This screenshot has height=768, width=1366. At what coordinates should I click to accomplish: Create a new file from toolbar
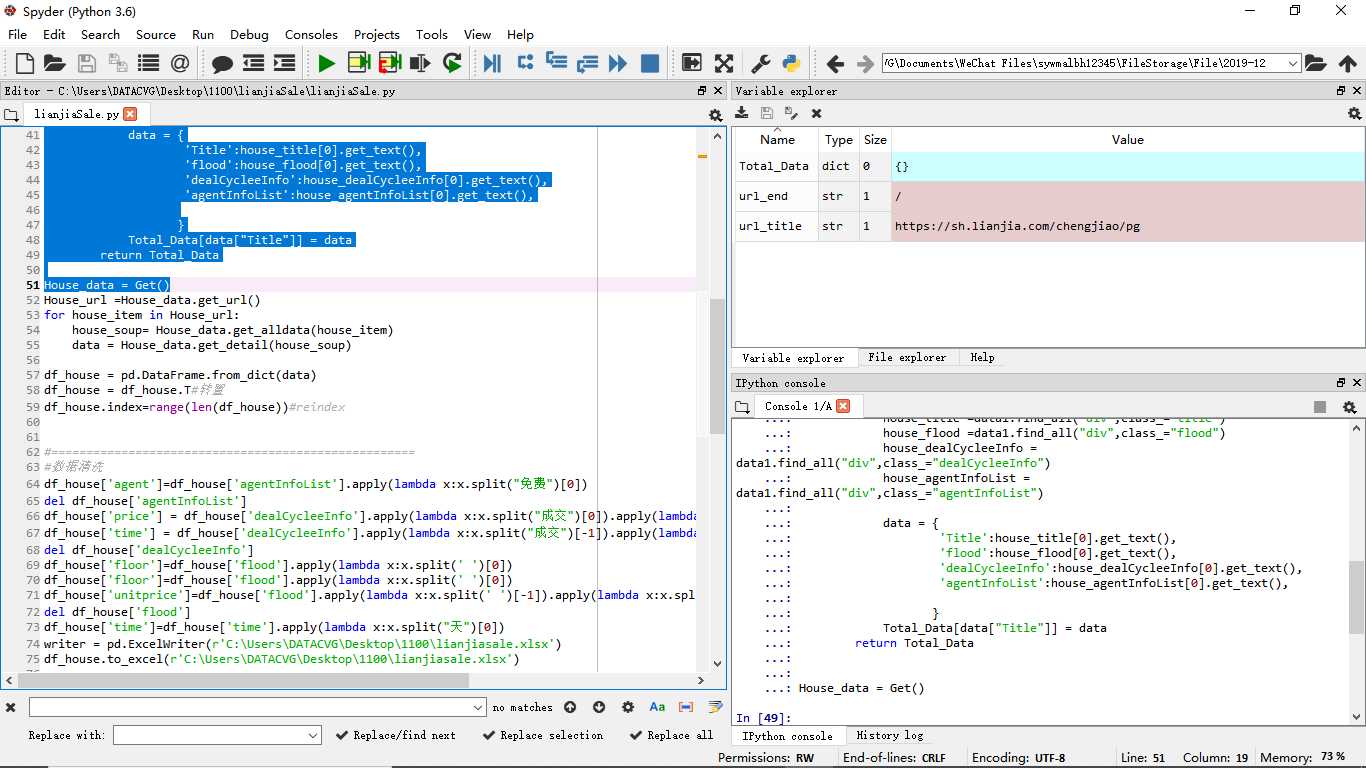click(x=24, y=63)
